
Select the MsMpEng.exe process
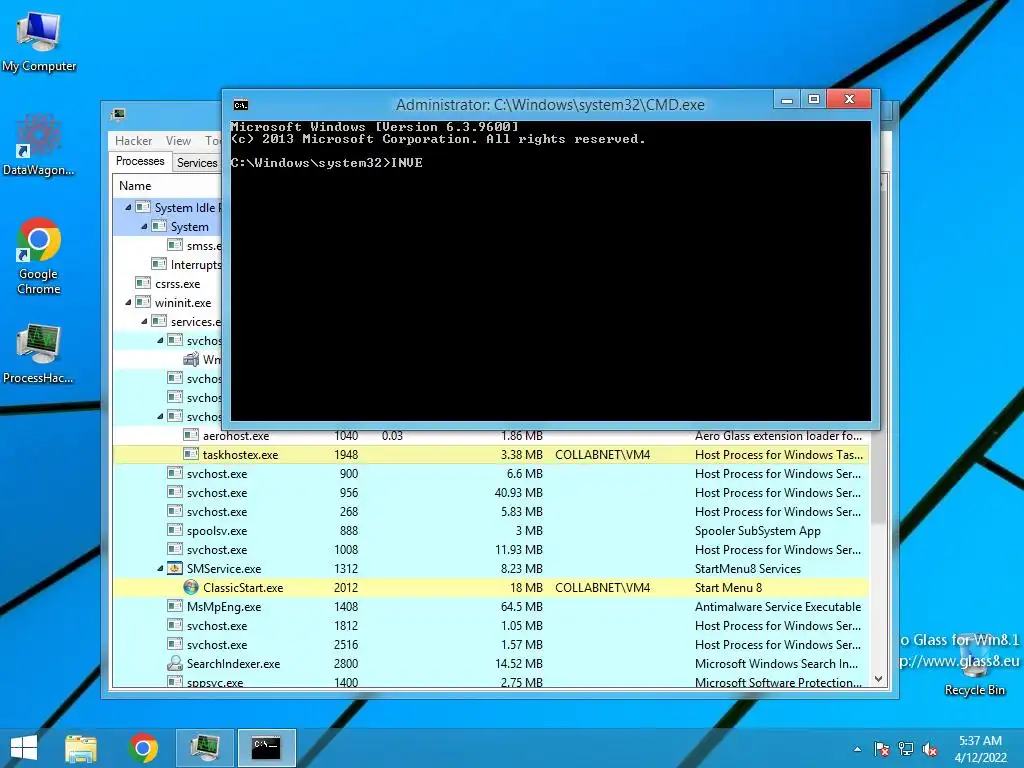(491, 607)
